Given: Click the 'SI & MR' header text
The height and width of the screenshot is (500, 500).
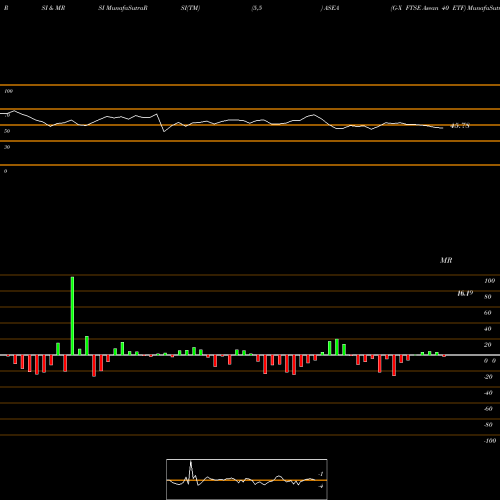Looking at the screenshot, I should (53, 8).
